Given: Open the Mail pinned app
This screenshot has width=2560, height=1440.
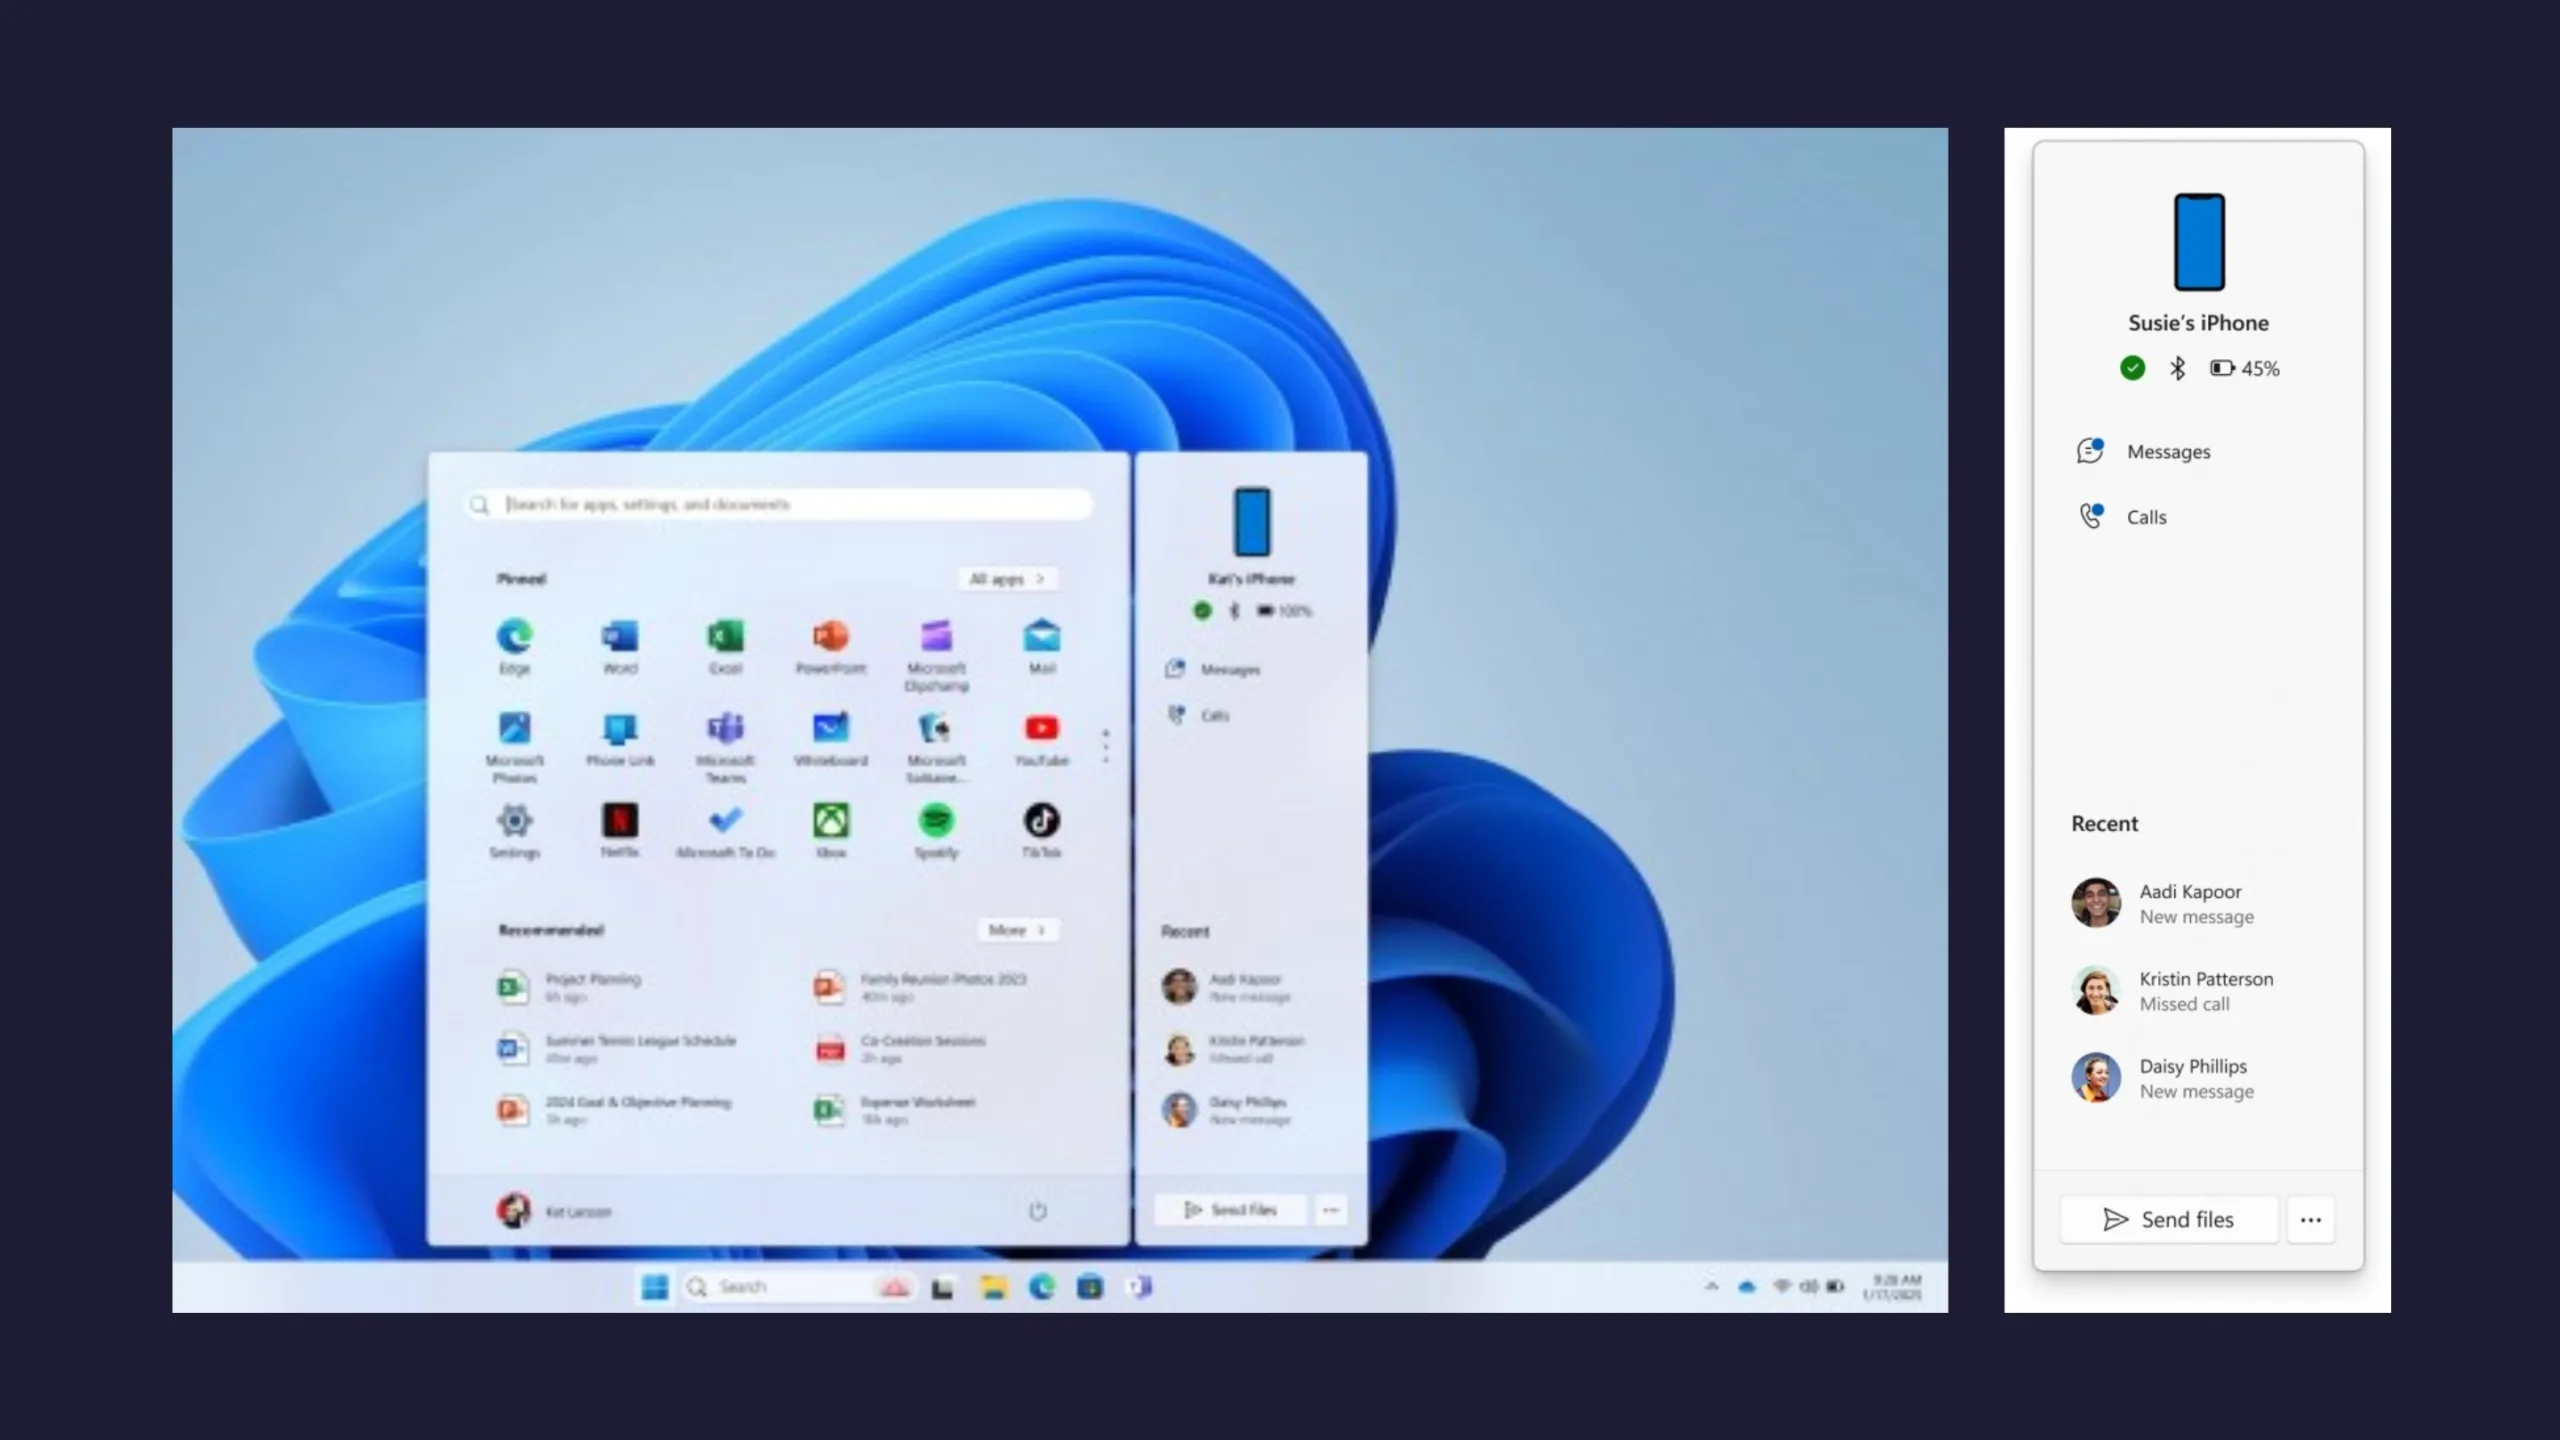Looking at the screenshot, I should [x=1041, y=646].
